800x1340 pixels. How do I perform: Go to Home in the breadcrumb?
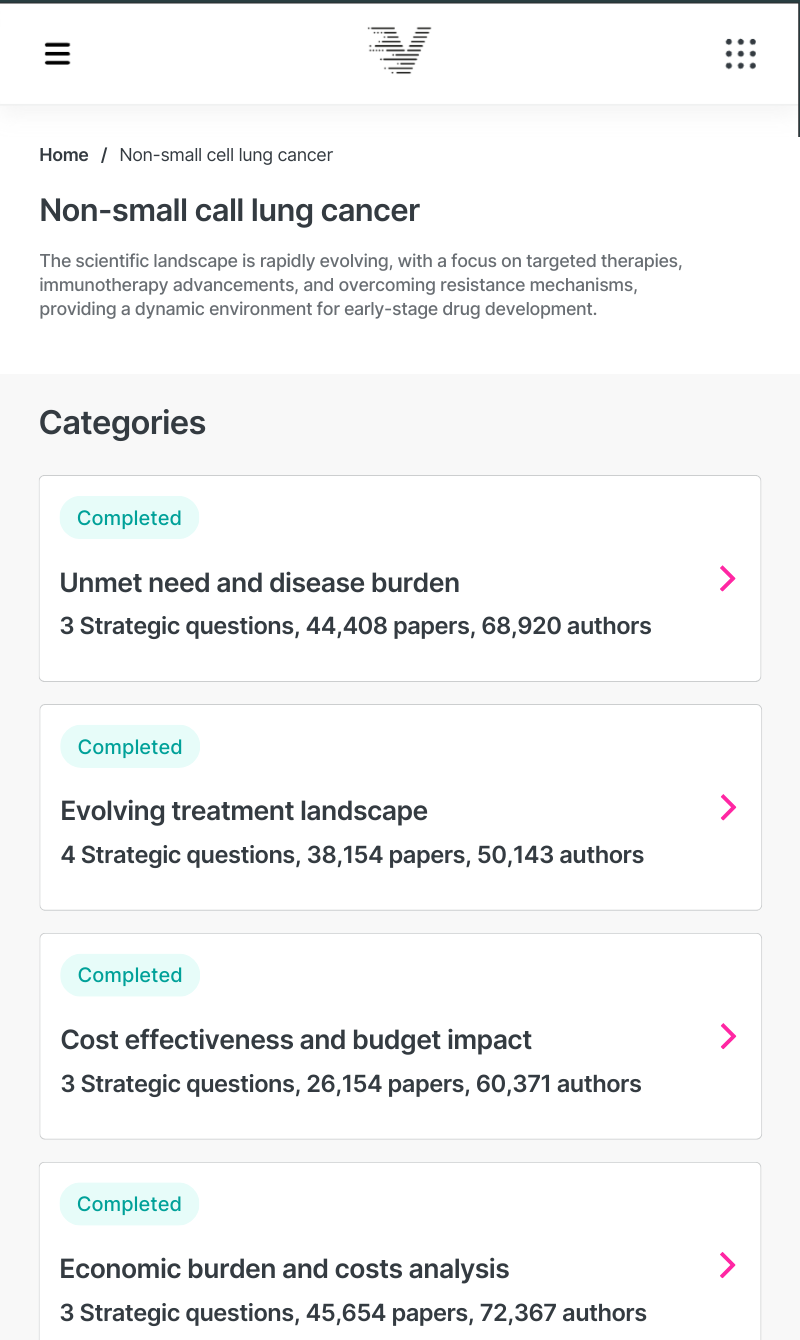click(64, 155)
